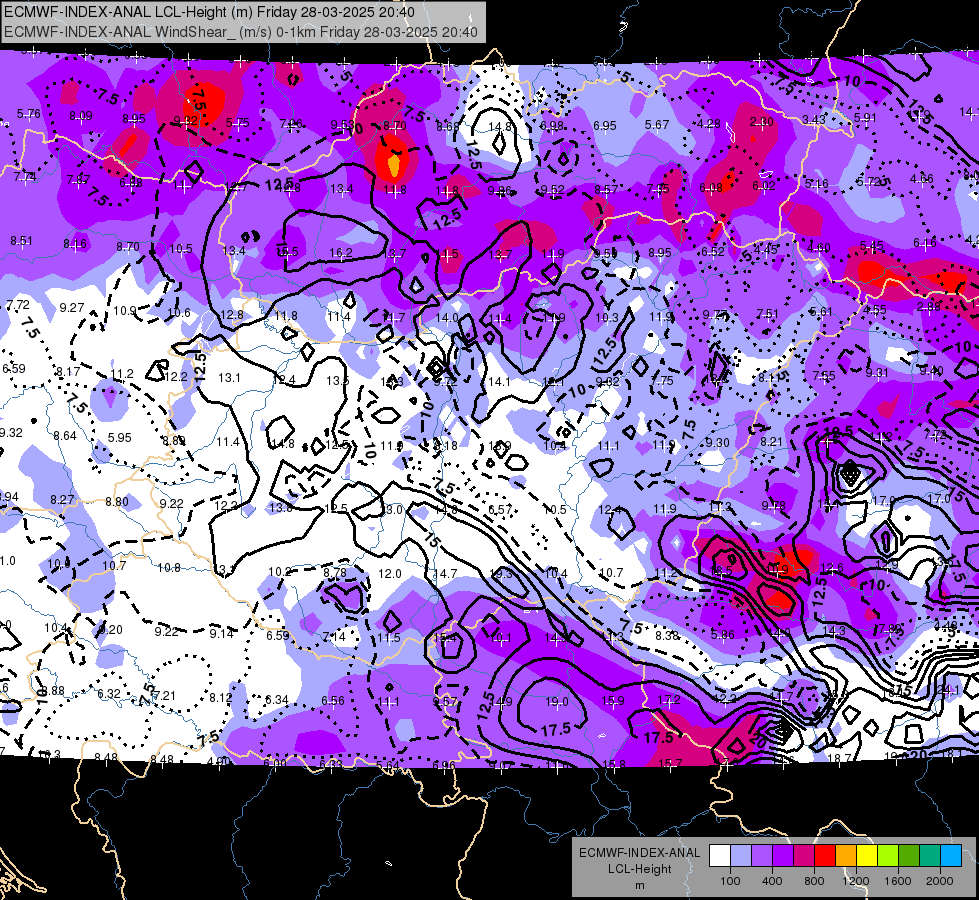
Task: Click the grid value 6.16
Action: (x=925, y=242)
